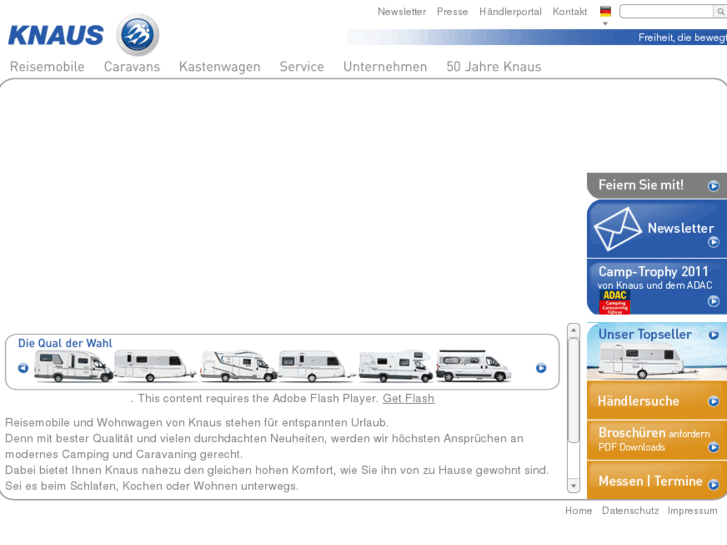Viewport: 727px width, 545px height.
Task: Open the Händlerportal link
Action: point(510,12)
